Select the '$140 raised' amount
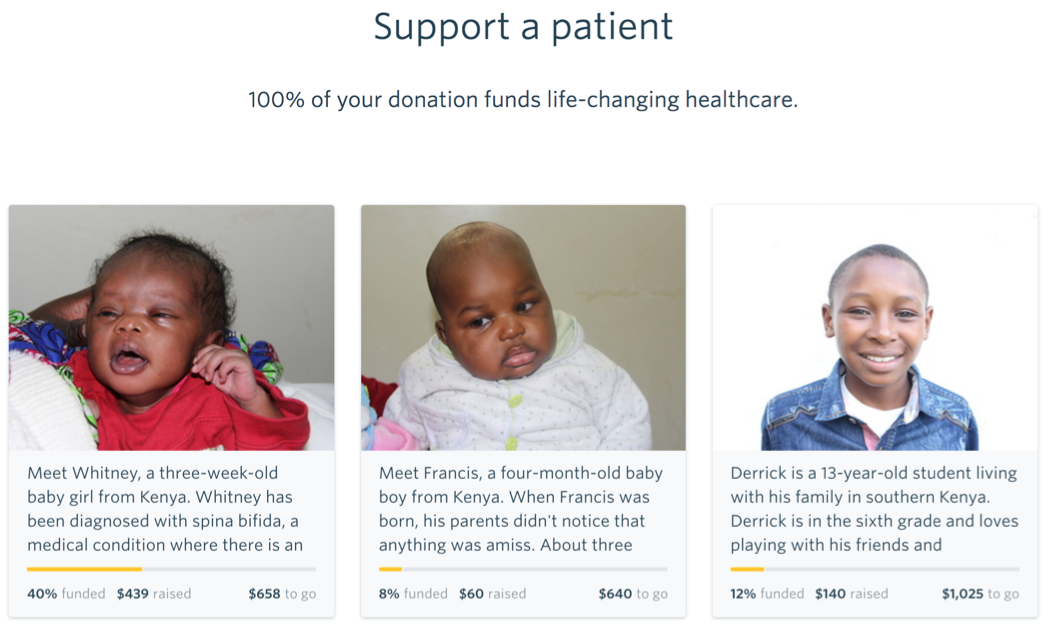 851,594
